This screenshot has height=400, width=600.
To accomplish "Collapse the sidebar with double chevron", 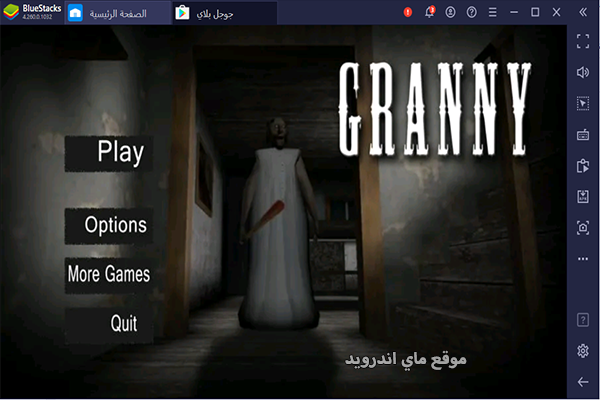I will click(583, 12).
